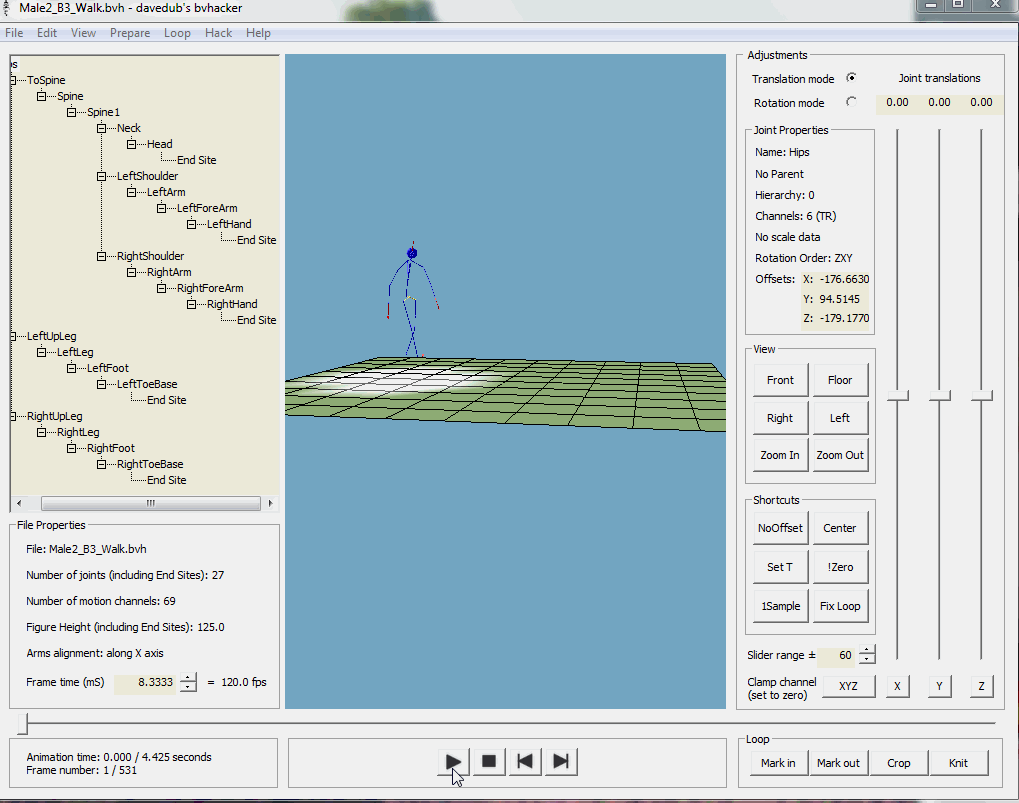Image resolution: width=1019 pixels, height=803 pixels.
Task: Open the Prepare menu
Action: click(x=130, y=33)
